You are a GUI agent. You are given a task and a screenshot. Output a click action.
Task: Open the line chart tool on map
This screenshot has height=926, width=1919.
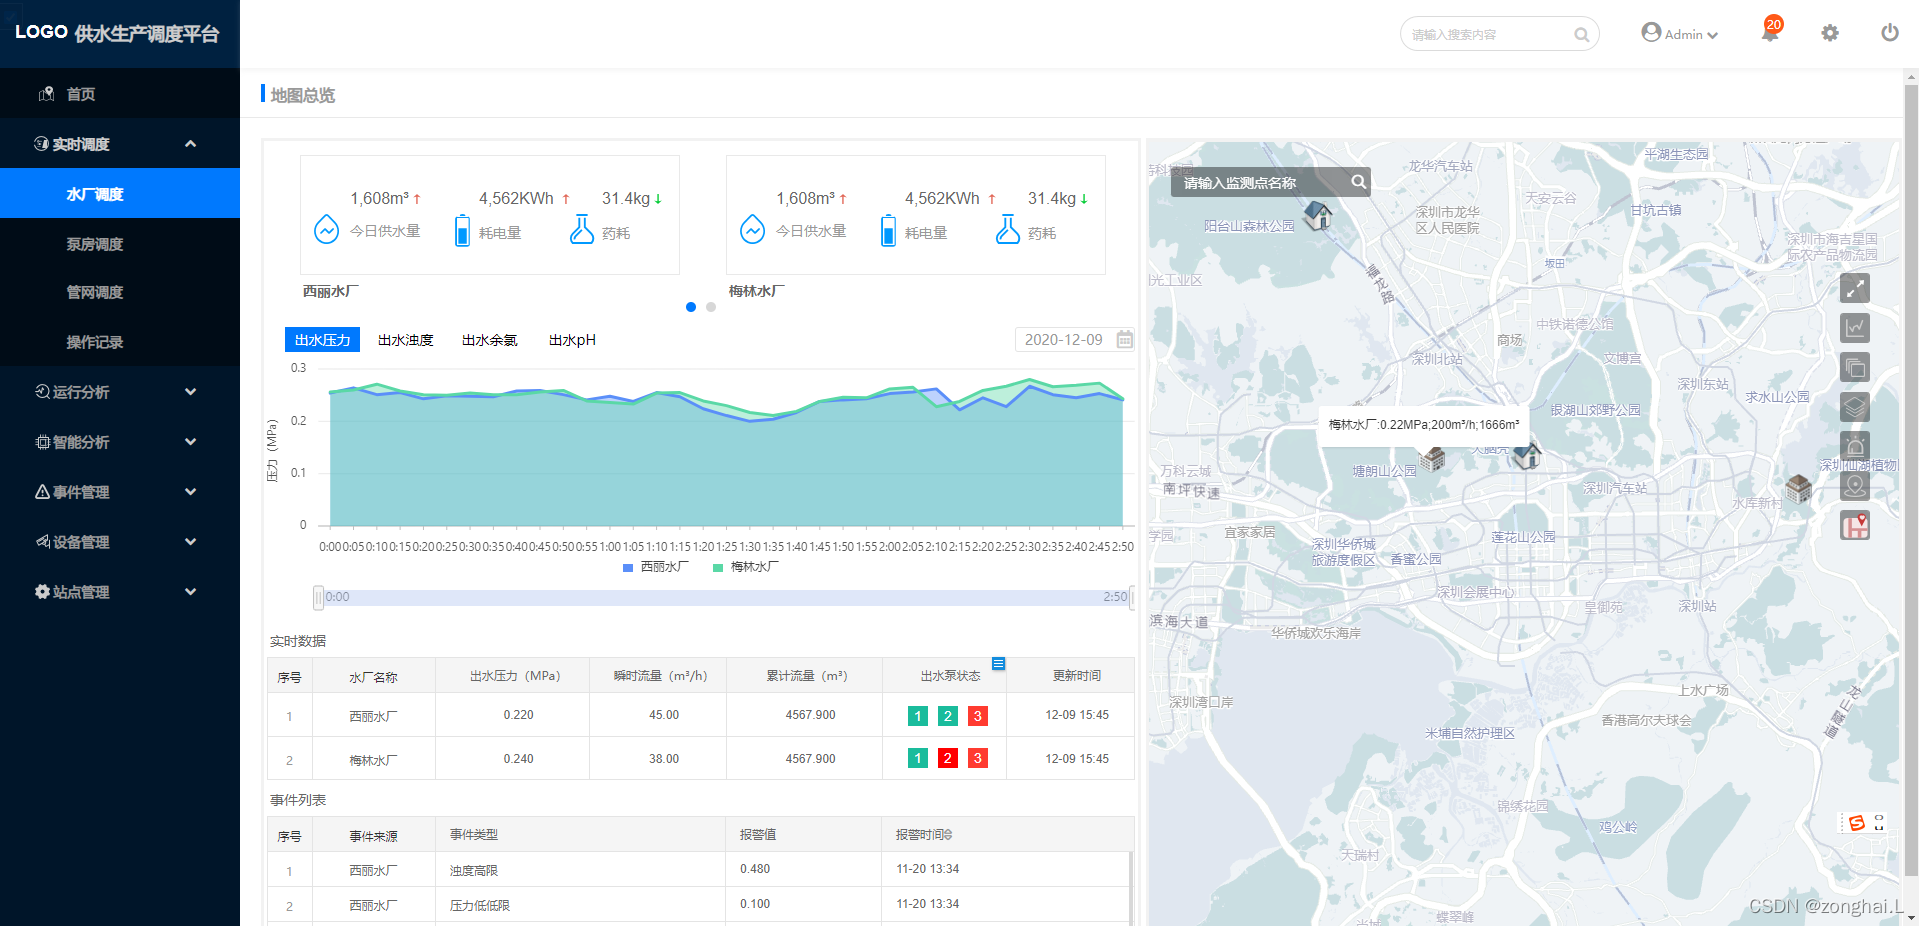click(1855, 328)
